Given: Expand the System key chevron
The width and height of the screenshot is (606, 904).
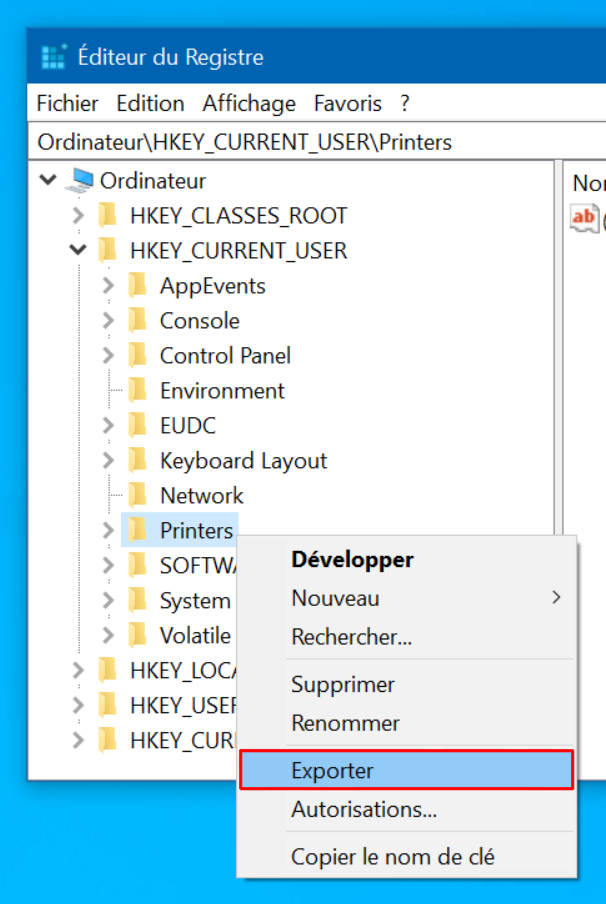Looking at the screenshot, I should pyautogui.click(x=108, y=600).
